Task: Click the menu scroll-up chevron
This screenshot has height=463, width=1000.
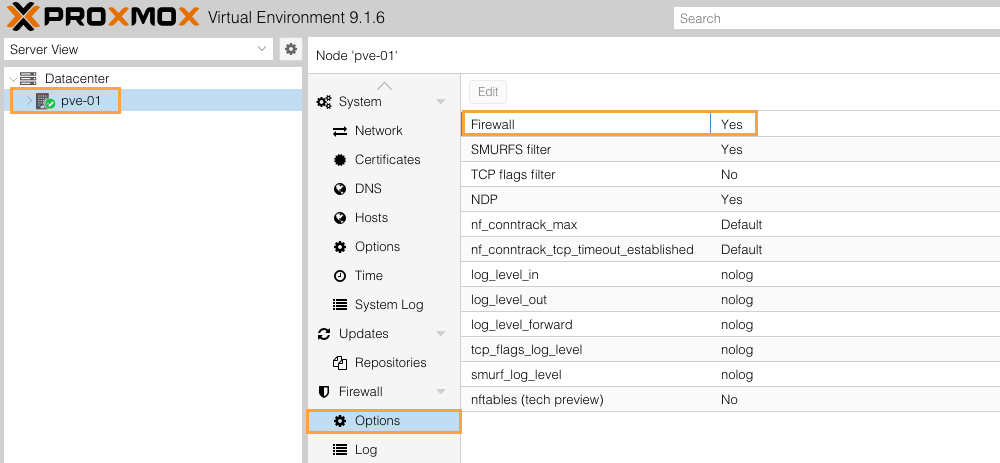Action: [384, 85]
